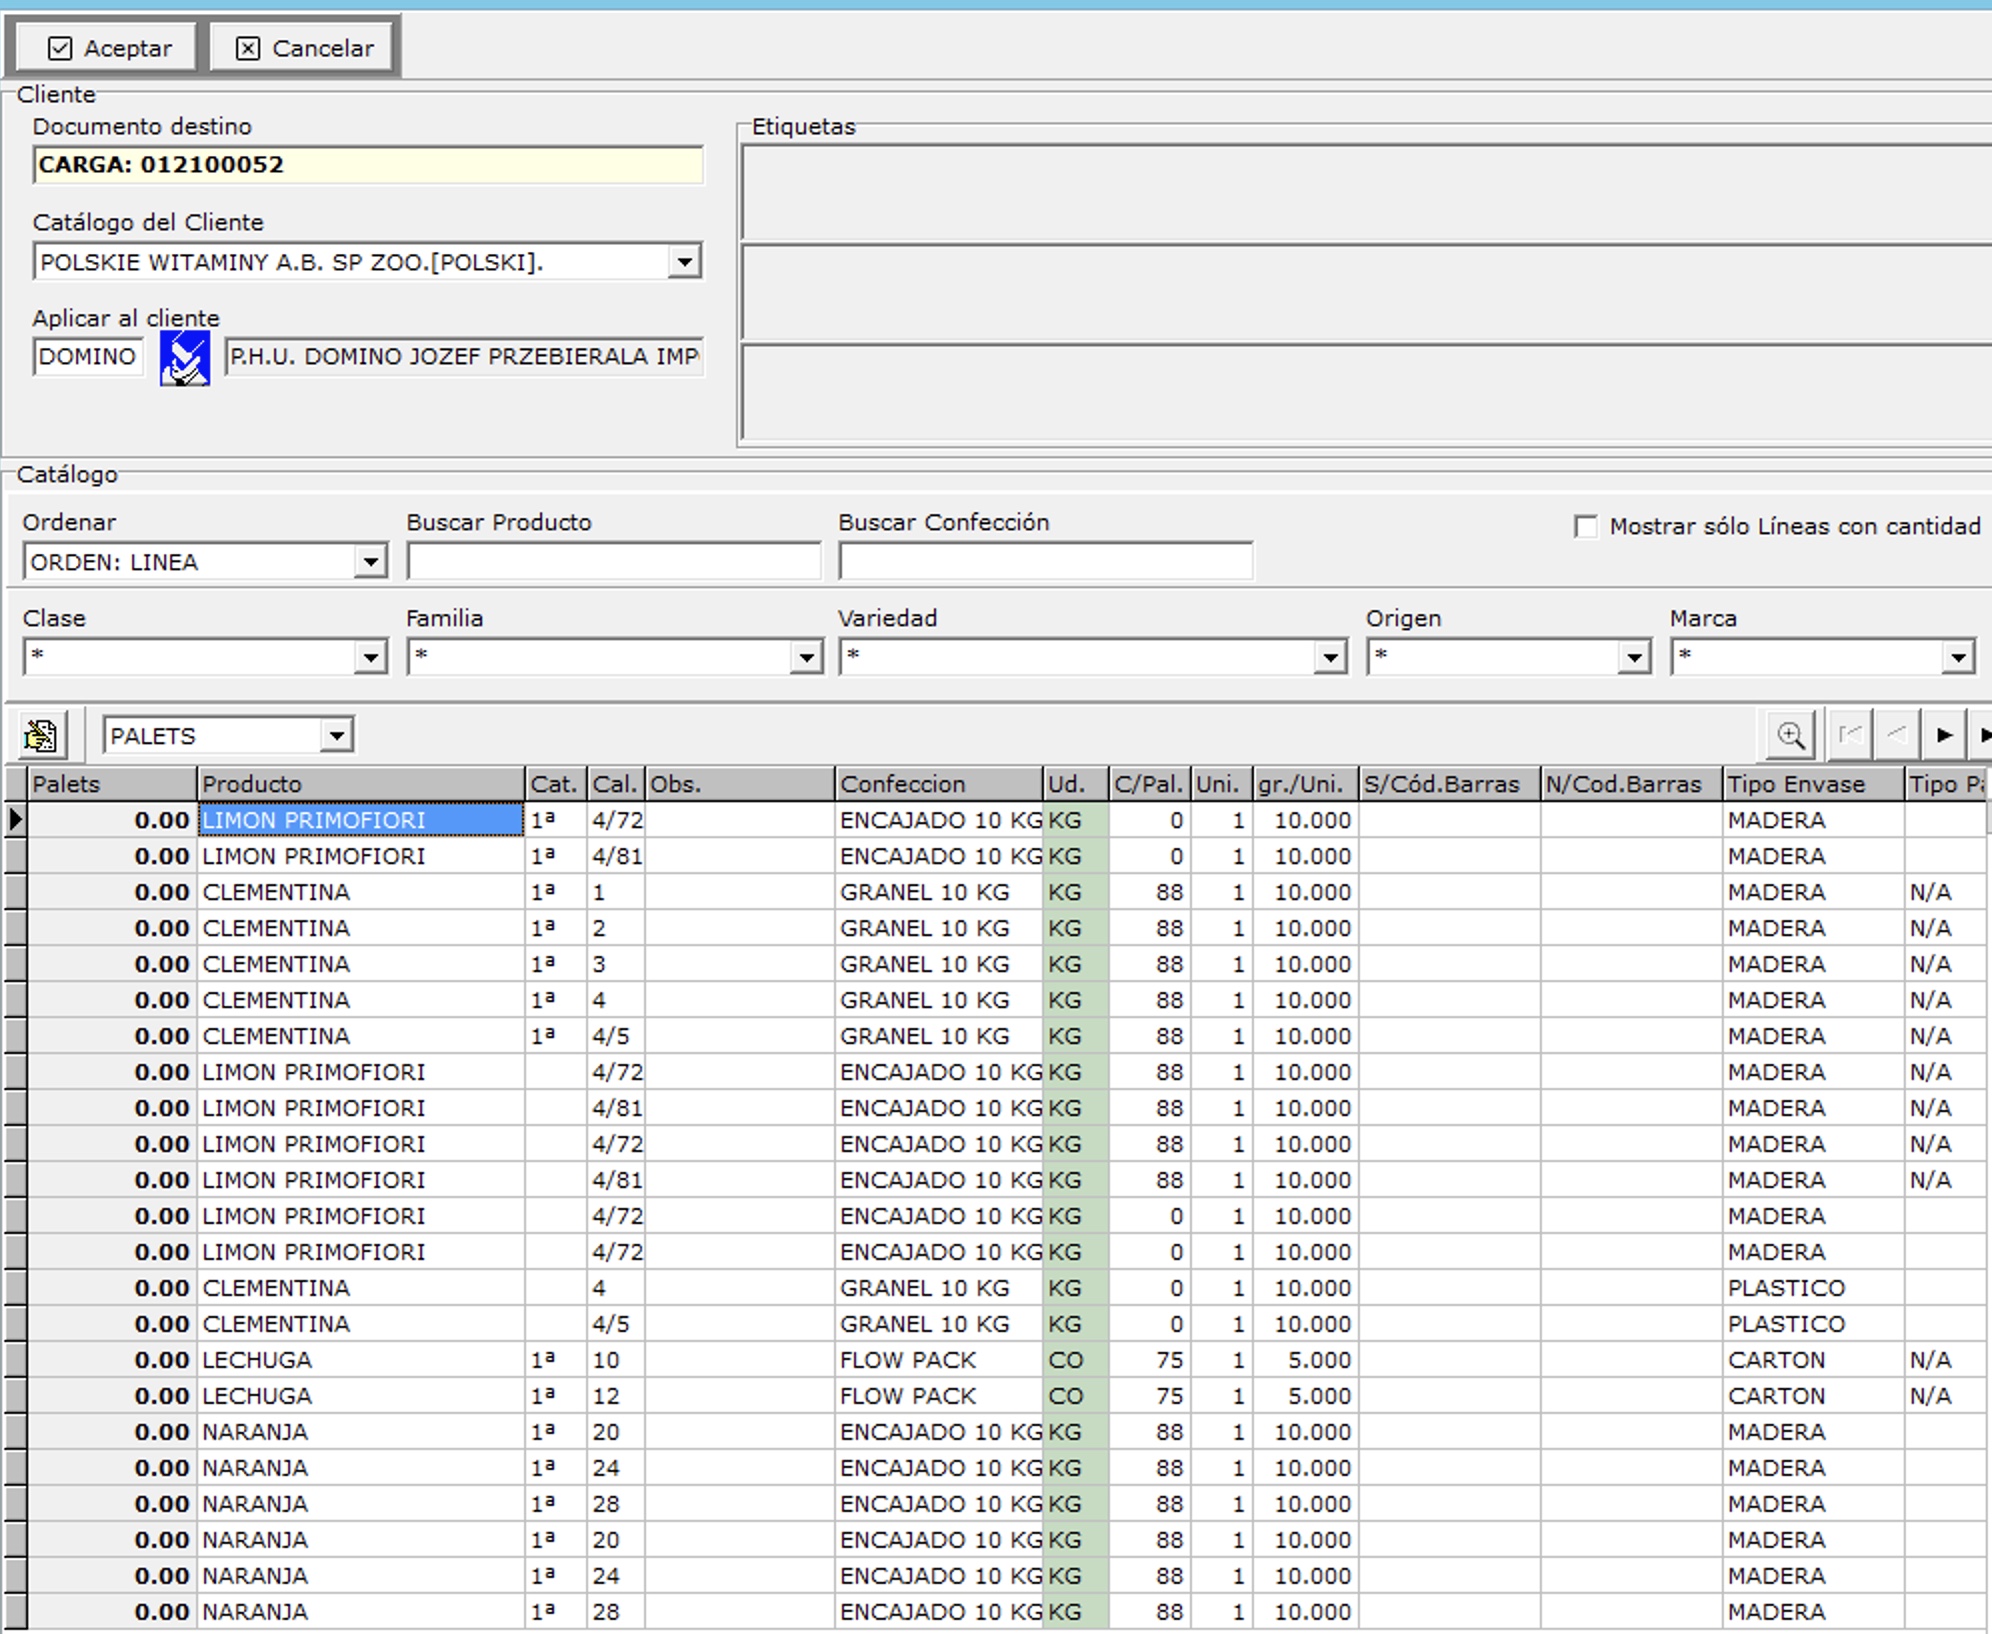The image size is (1992, 1634).
Task: Expand the Familia filter dropdown
Action: click(x=806, y=658)
